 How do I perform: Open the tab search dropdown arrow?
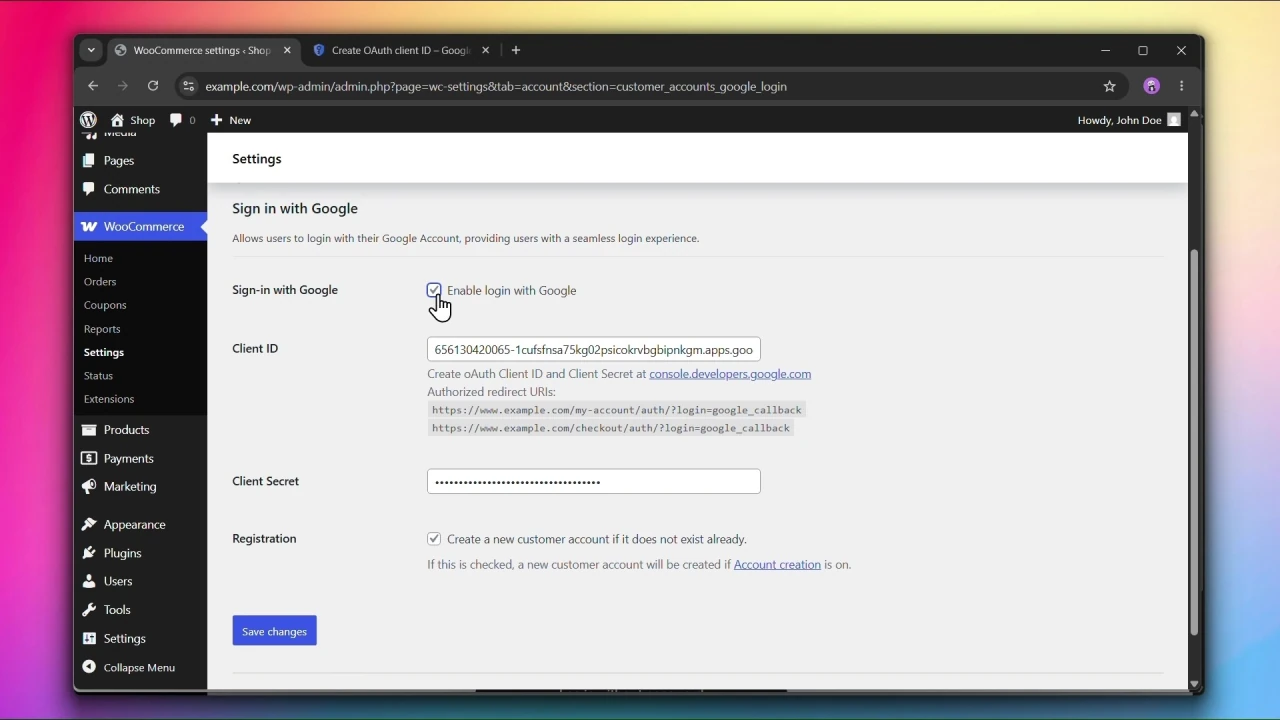pyautogui.click(x=91, y=51)
